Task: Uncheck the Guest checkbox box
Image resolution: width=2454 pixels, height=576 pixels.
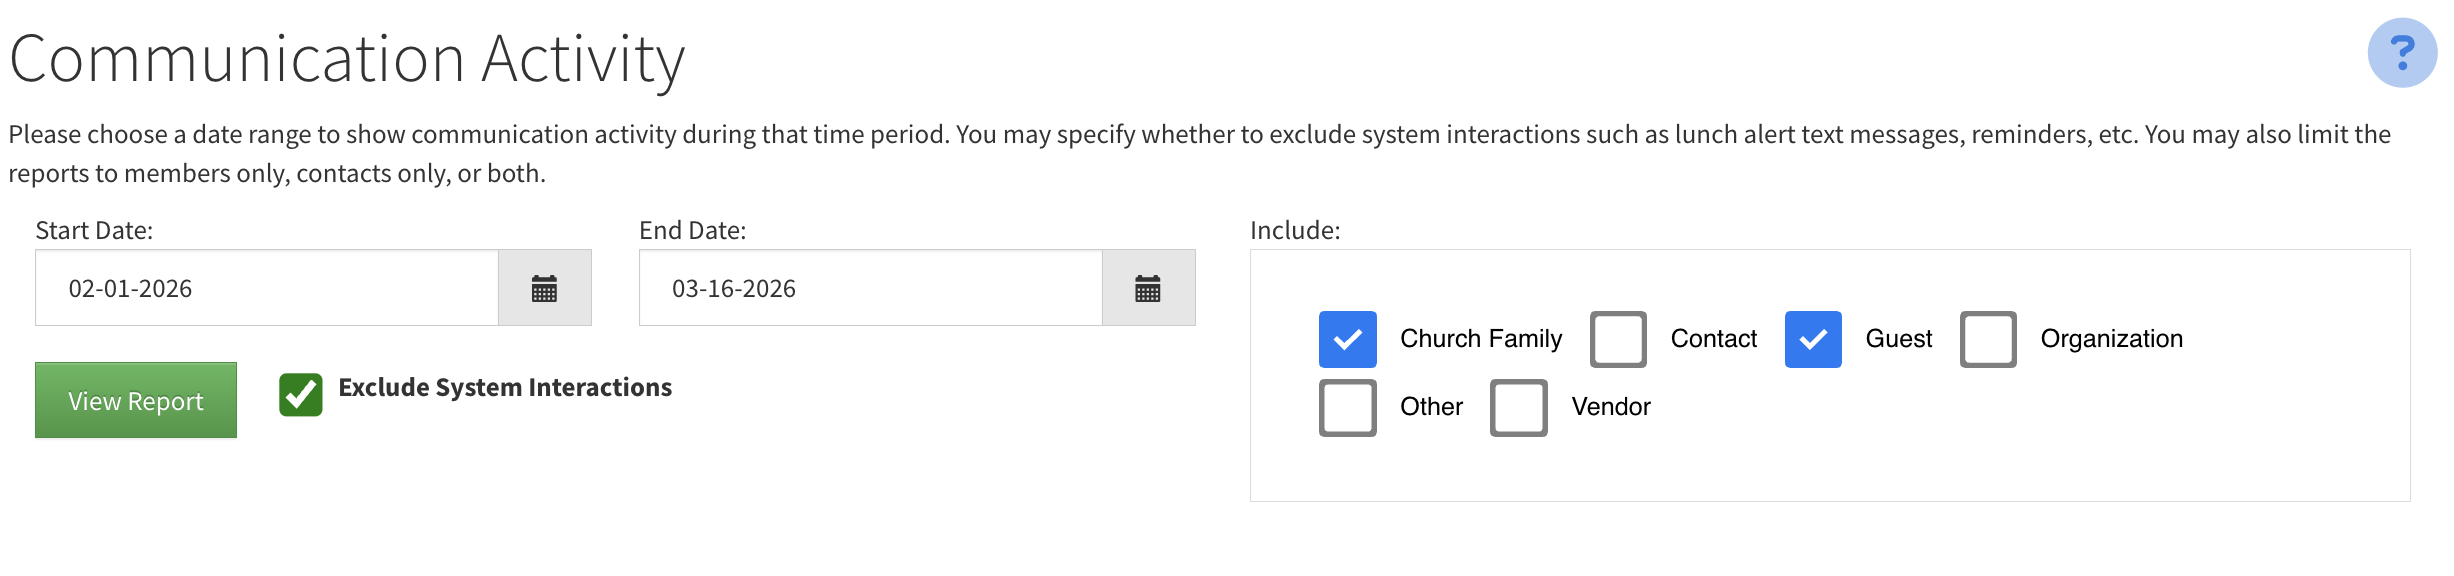Action: (1813, 340)
